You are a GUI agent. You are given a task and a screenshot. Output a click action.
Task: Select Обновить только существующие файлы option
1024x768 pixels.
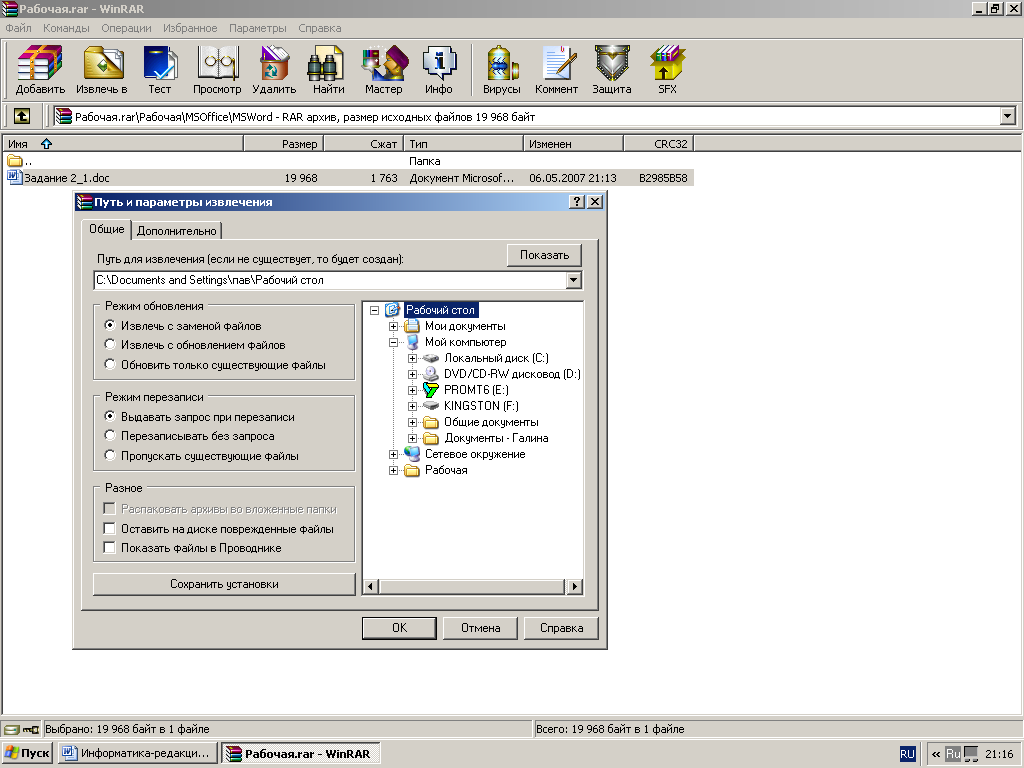click(110, 364)
